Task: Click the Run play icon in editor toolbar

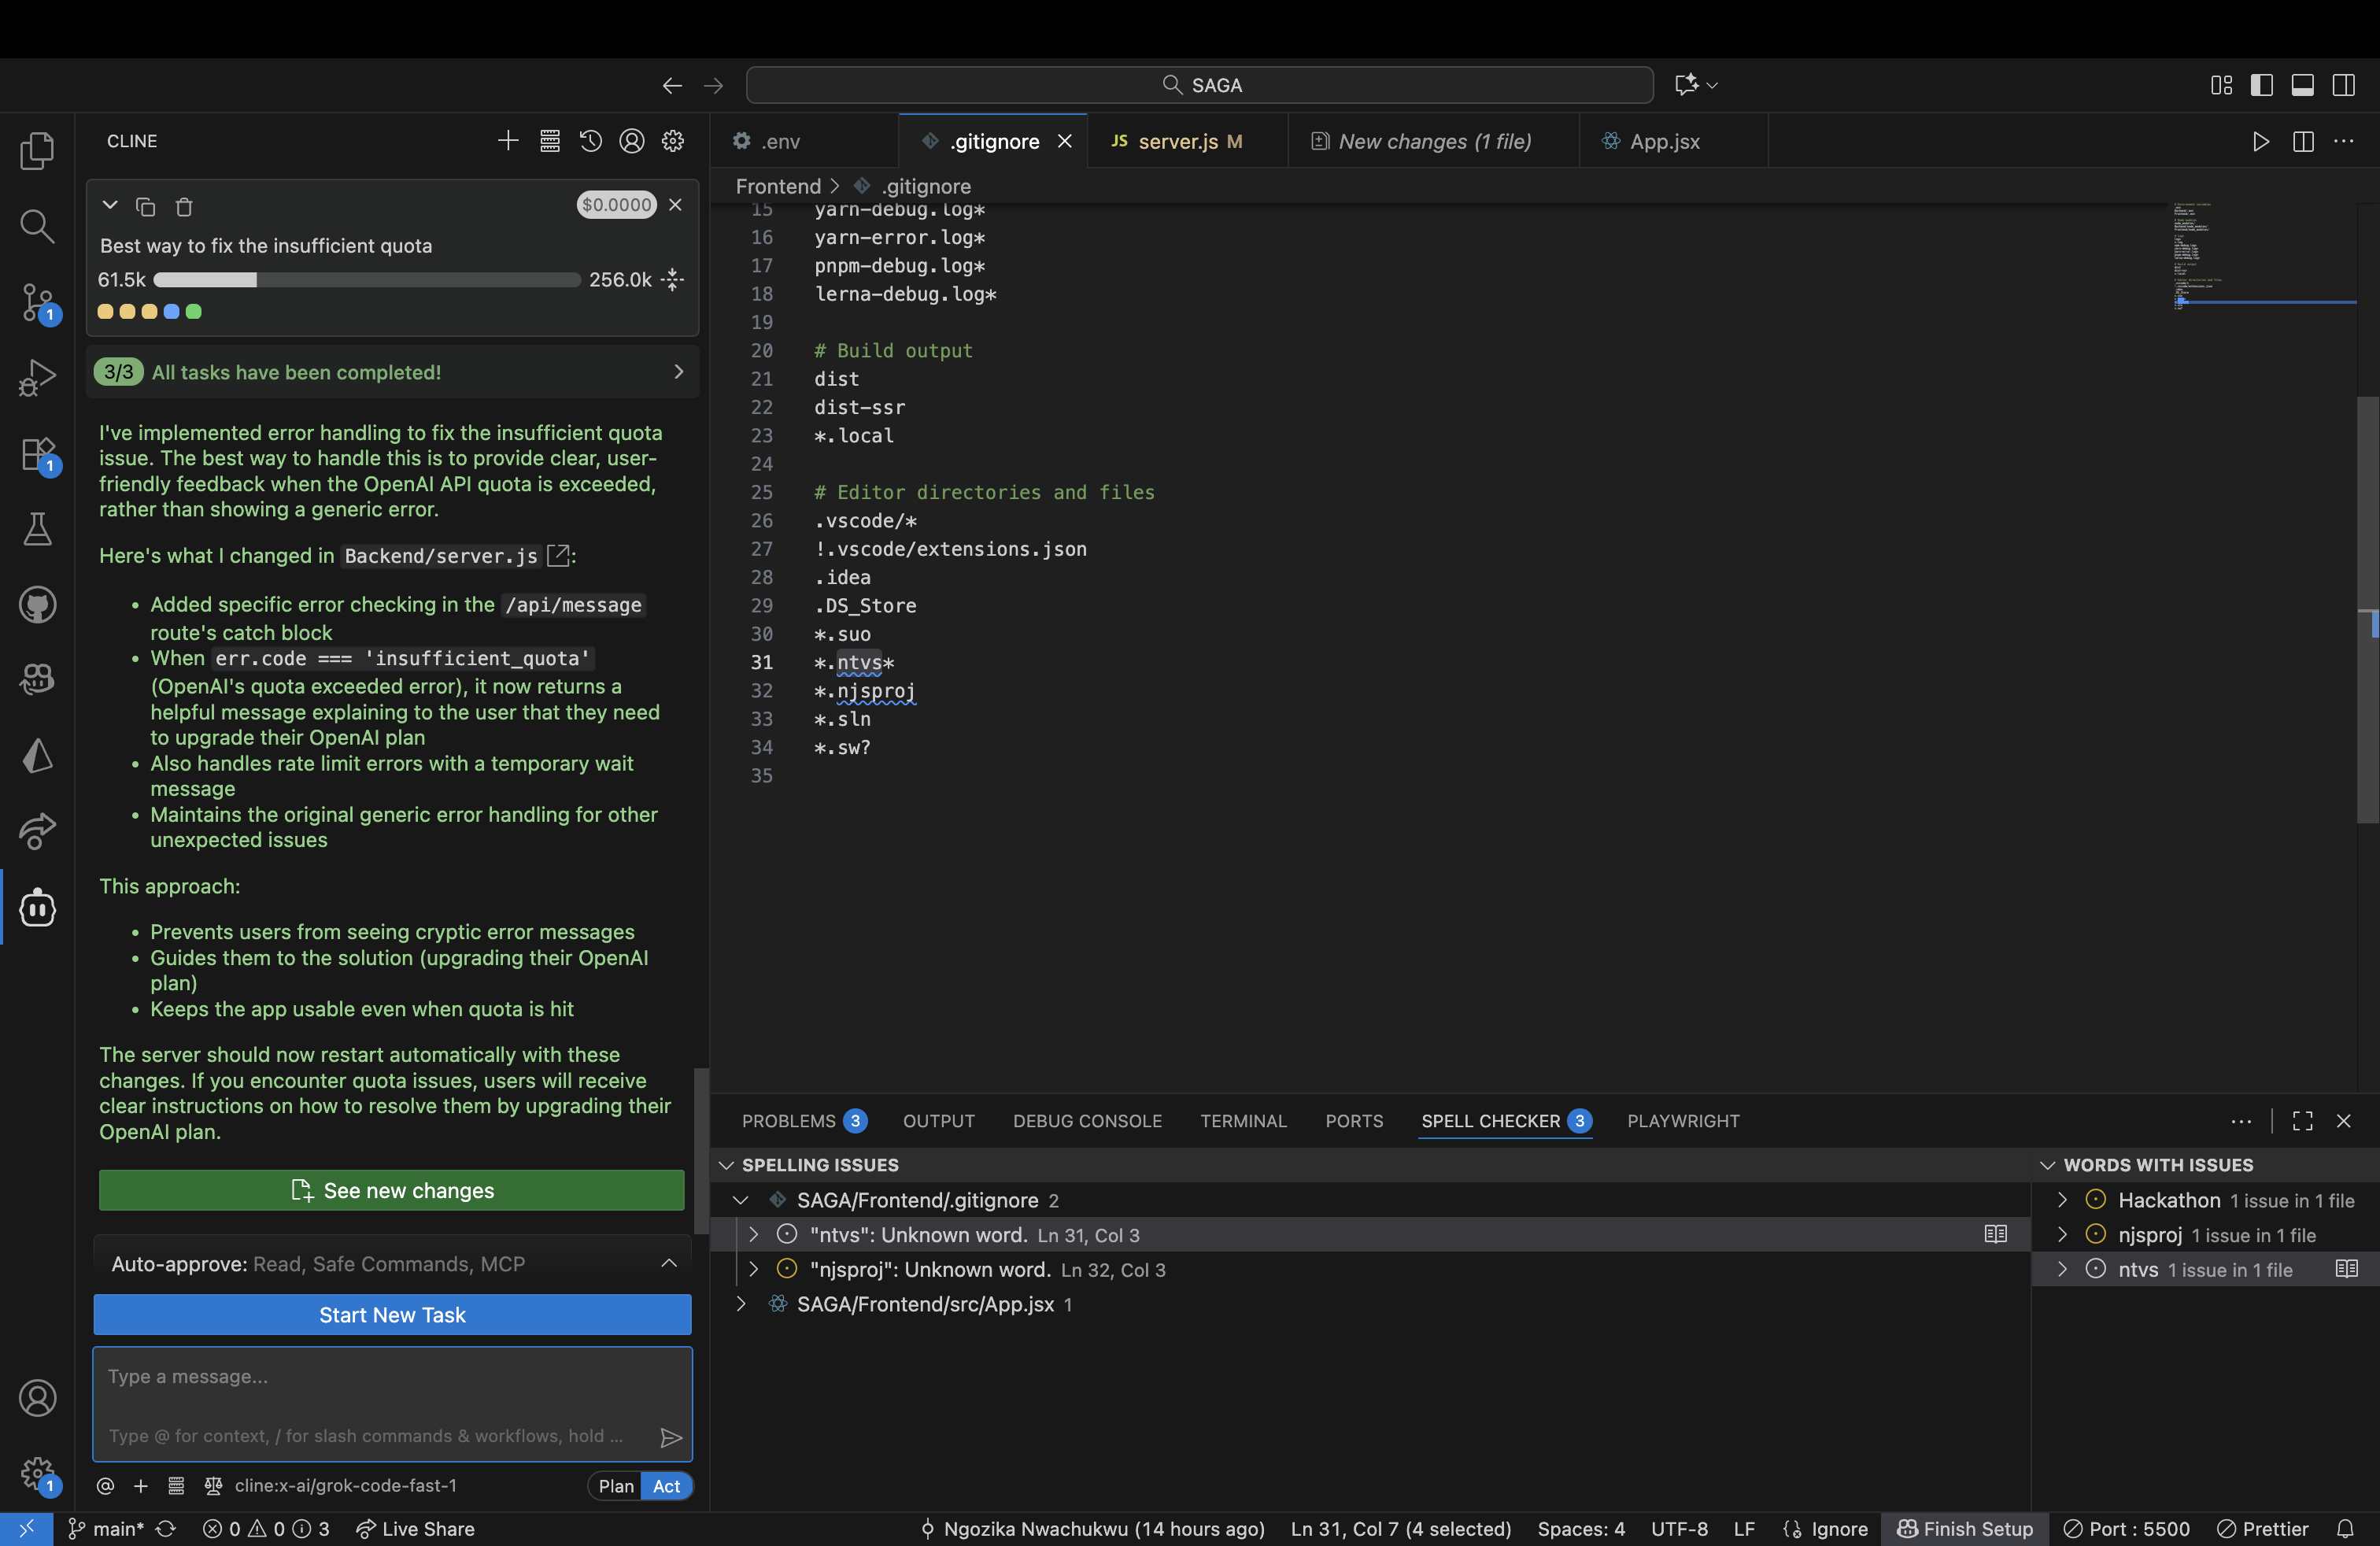Action: coord(2260,141)
